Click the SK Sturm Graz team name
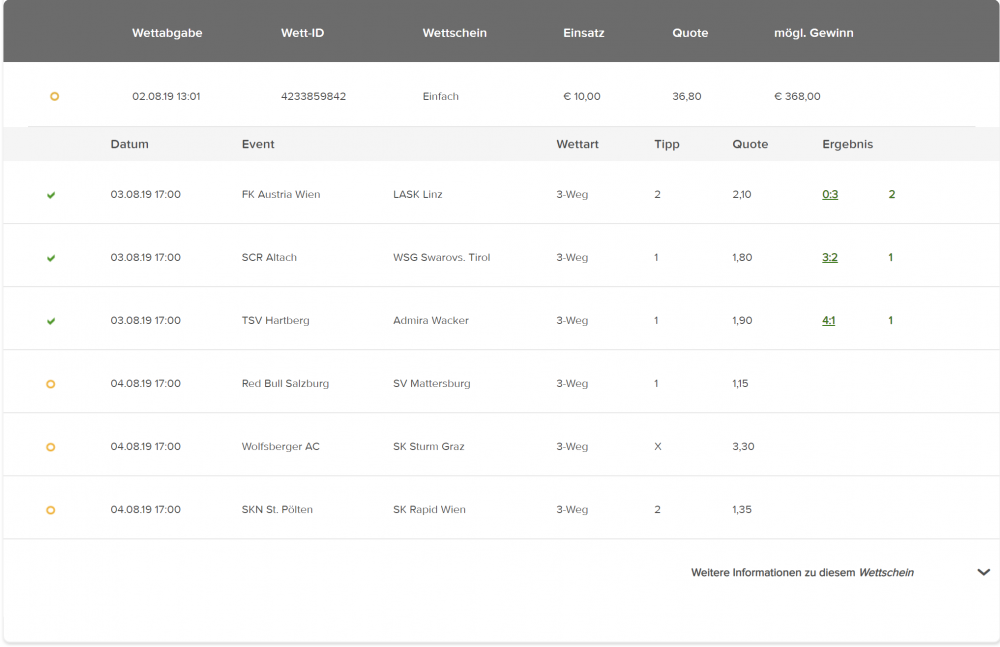Image resolution: width=1000 pixels, height=647 pixels. [428, 447]
